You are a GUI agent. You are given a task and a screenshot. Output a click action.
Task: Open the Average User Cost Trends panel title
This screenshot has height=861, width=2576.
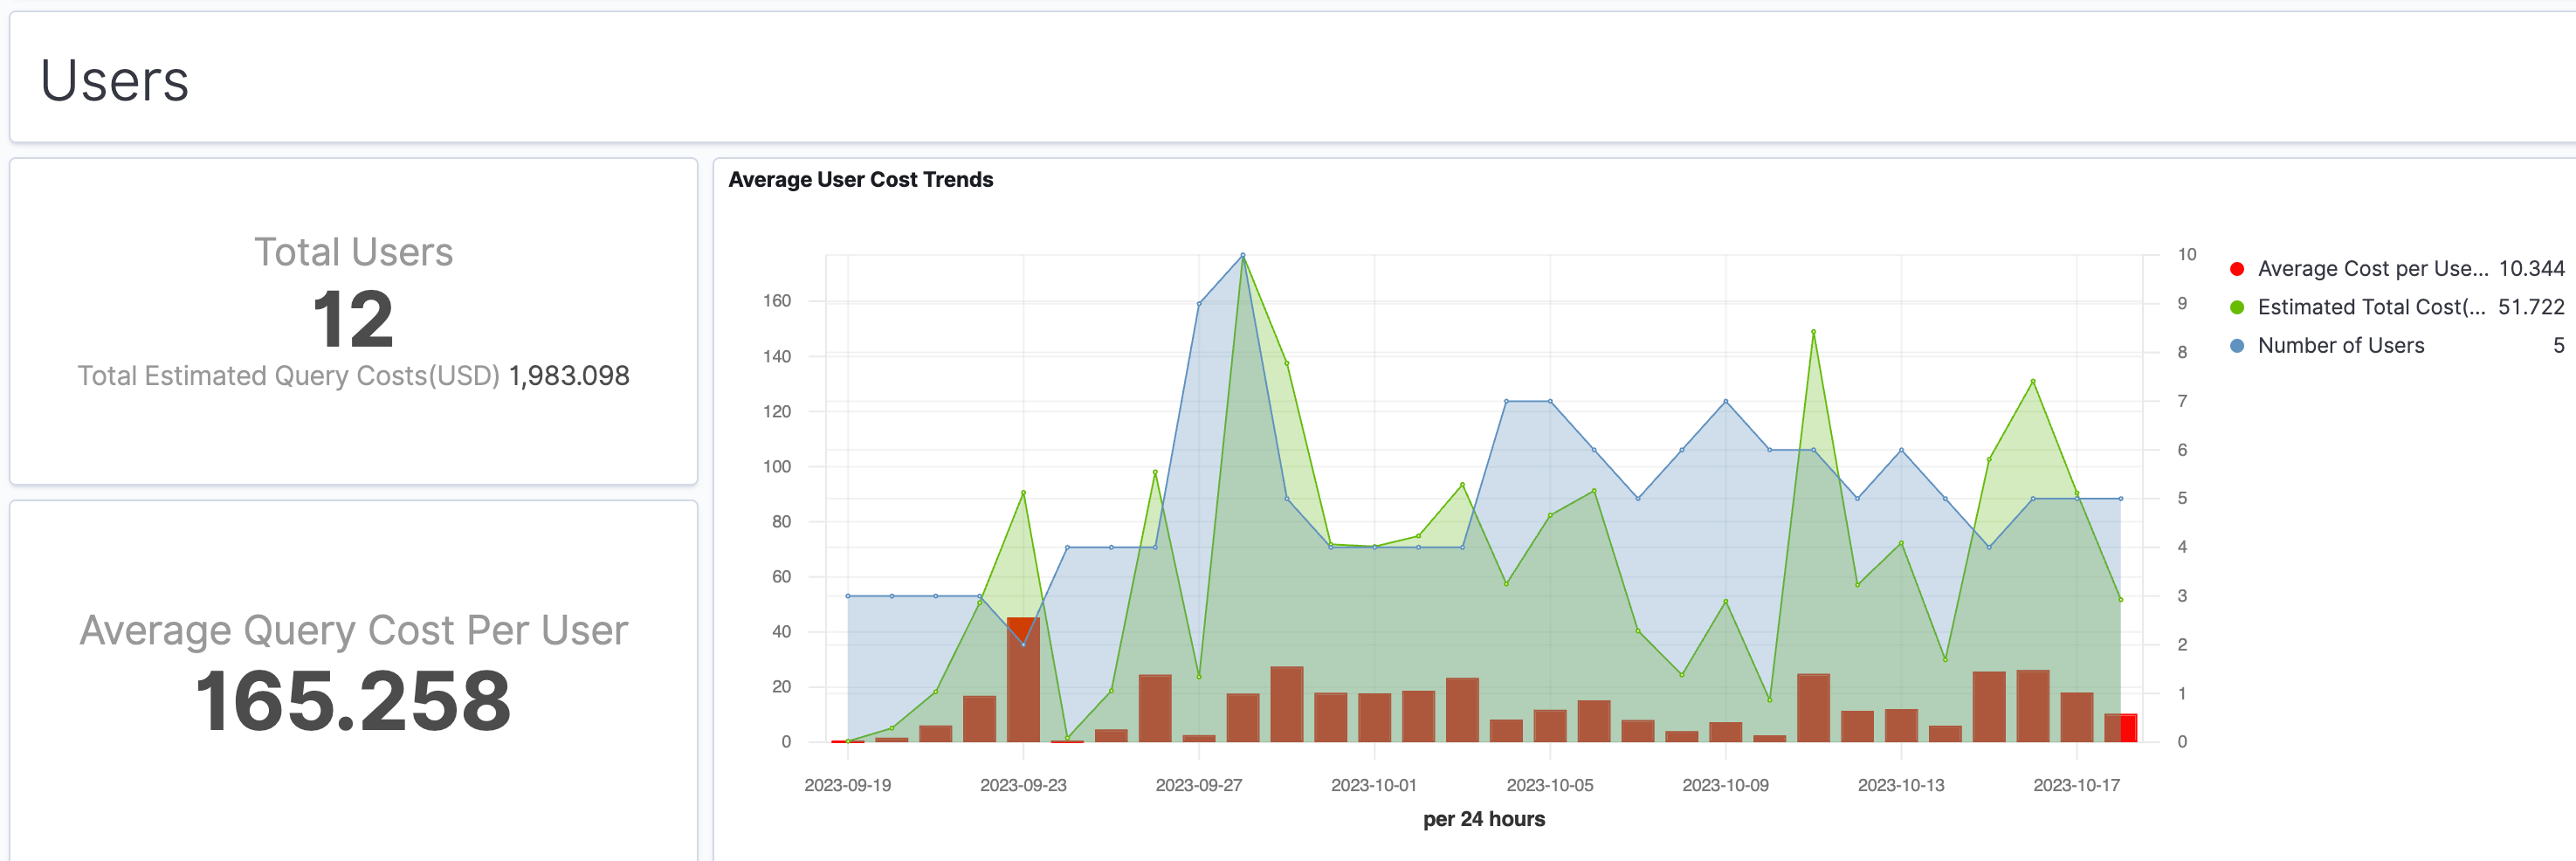tap(860, 180)
